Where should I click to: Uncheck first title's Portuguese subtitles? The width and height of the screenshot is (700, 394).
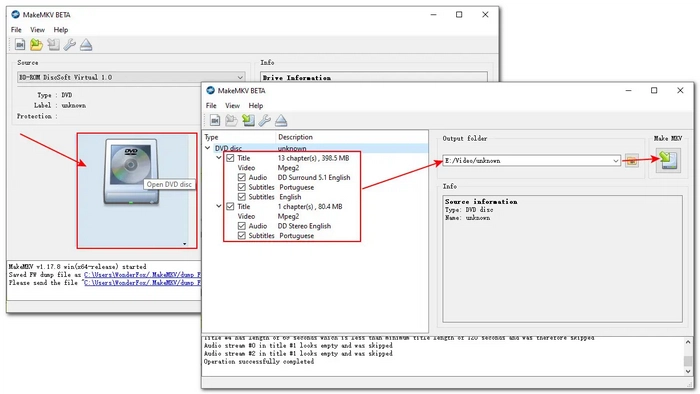click(x=242, y=187)
